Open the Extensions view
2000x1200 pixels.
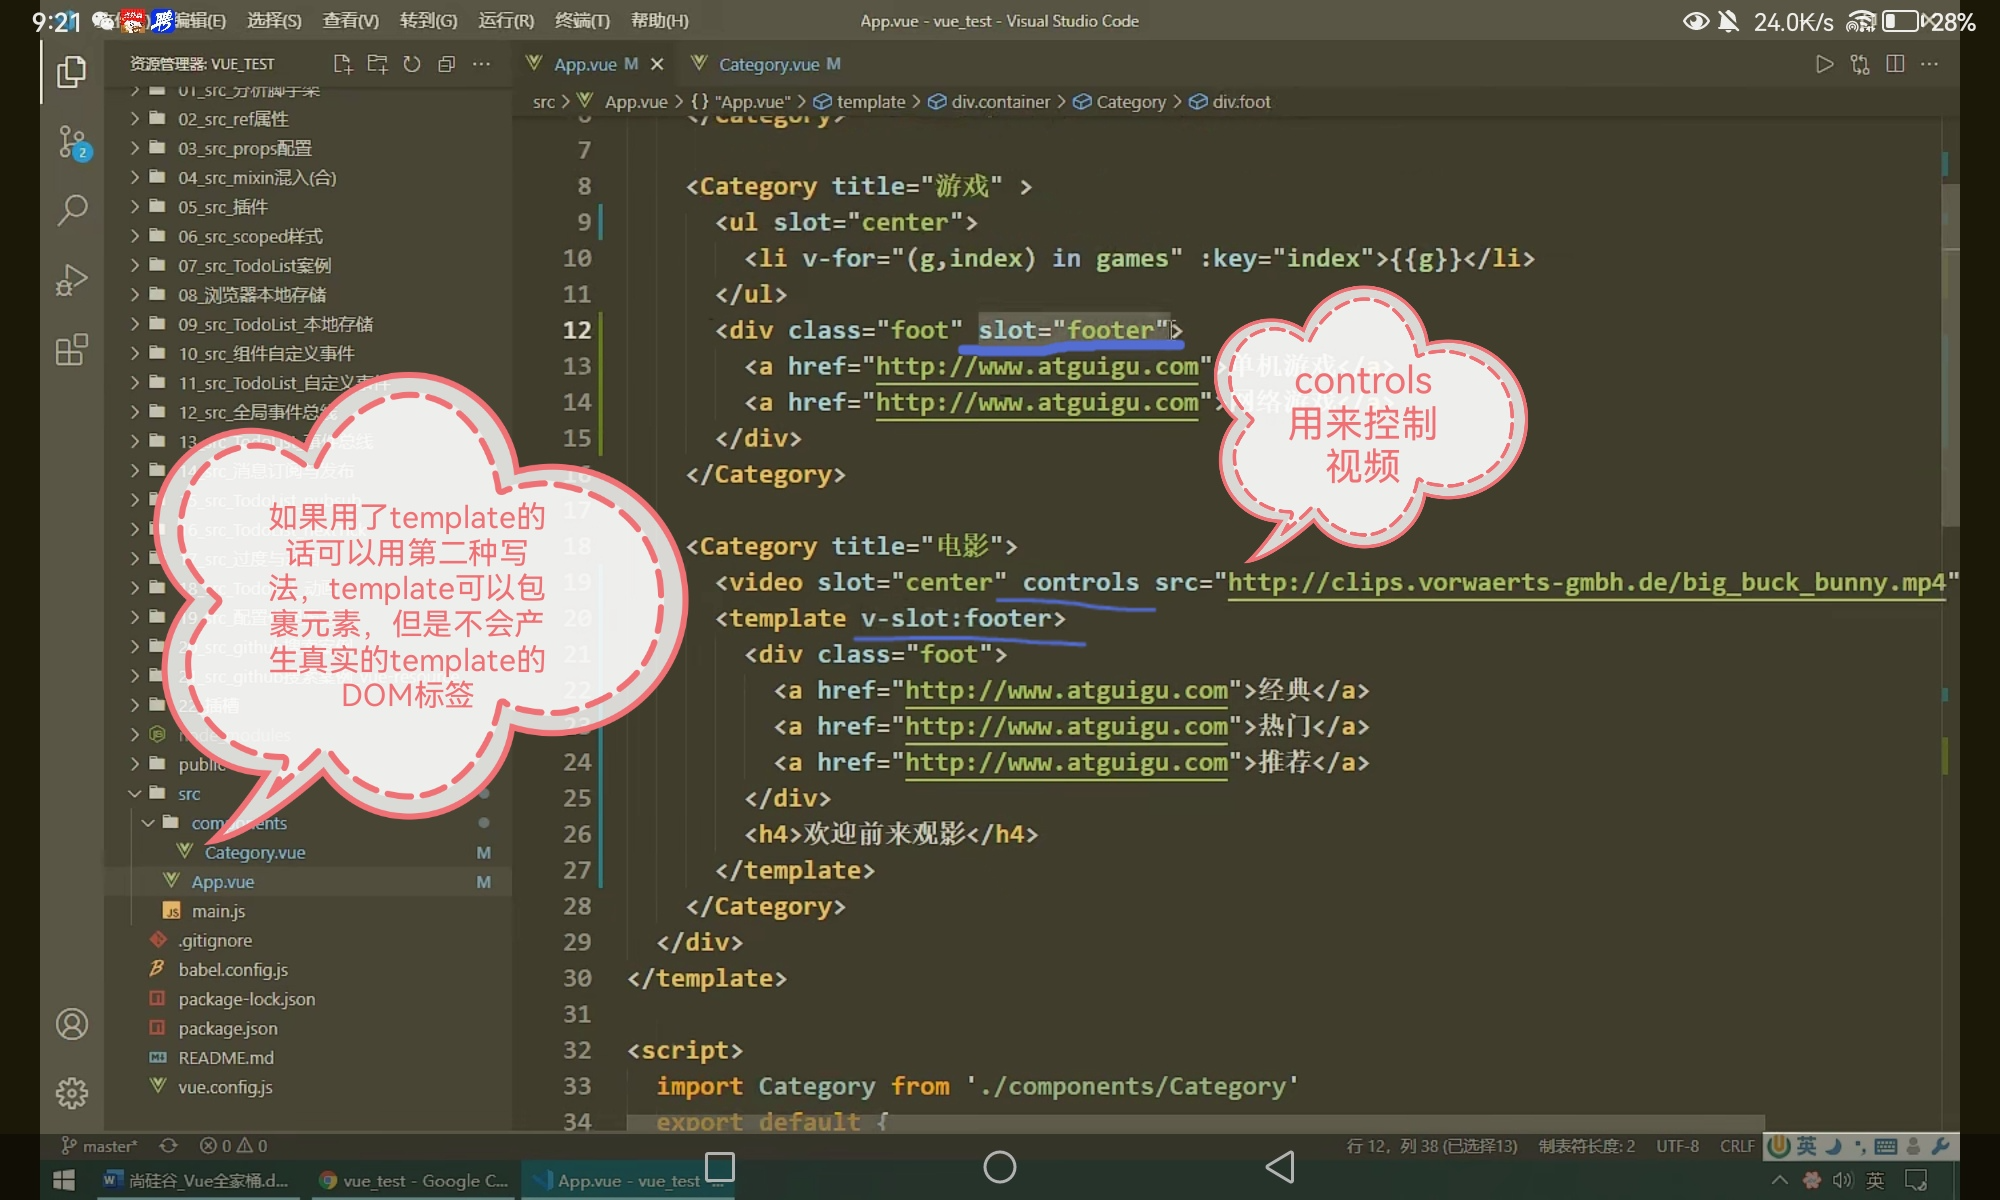pos(71,350)
